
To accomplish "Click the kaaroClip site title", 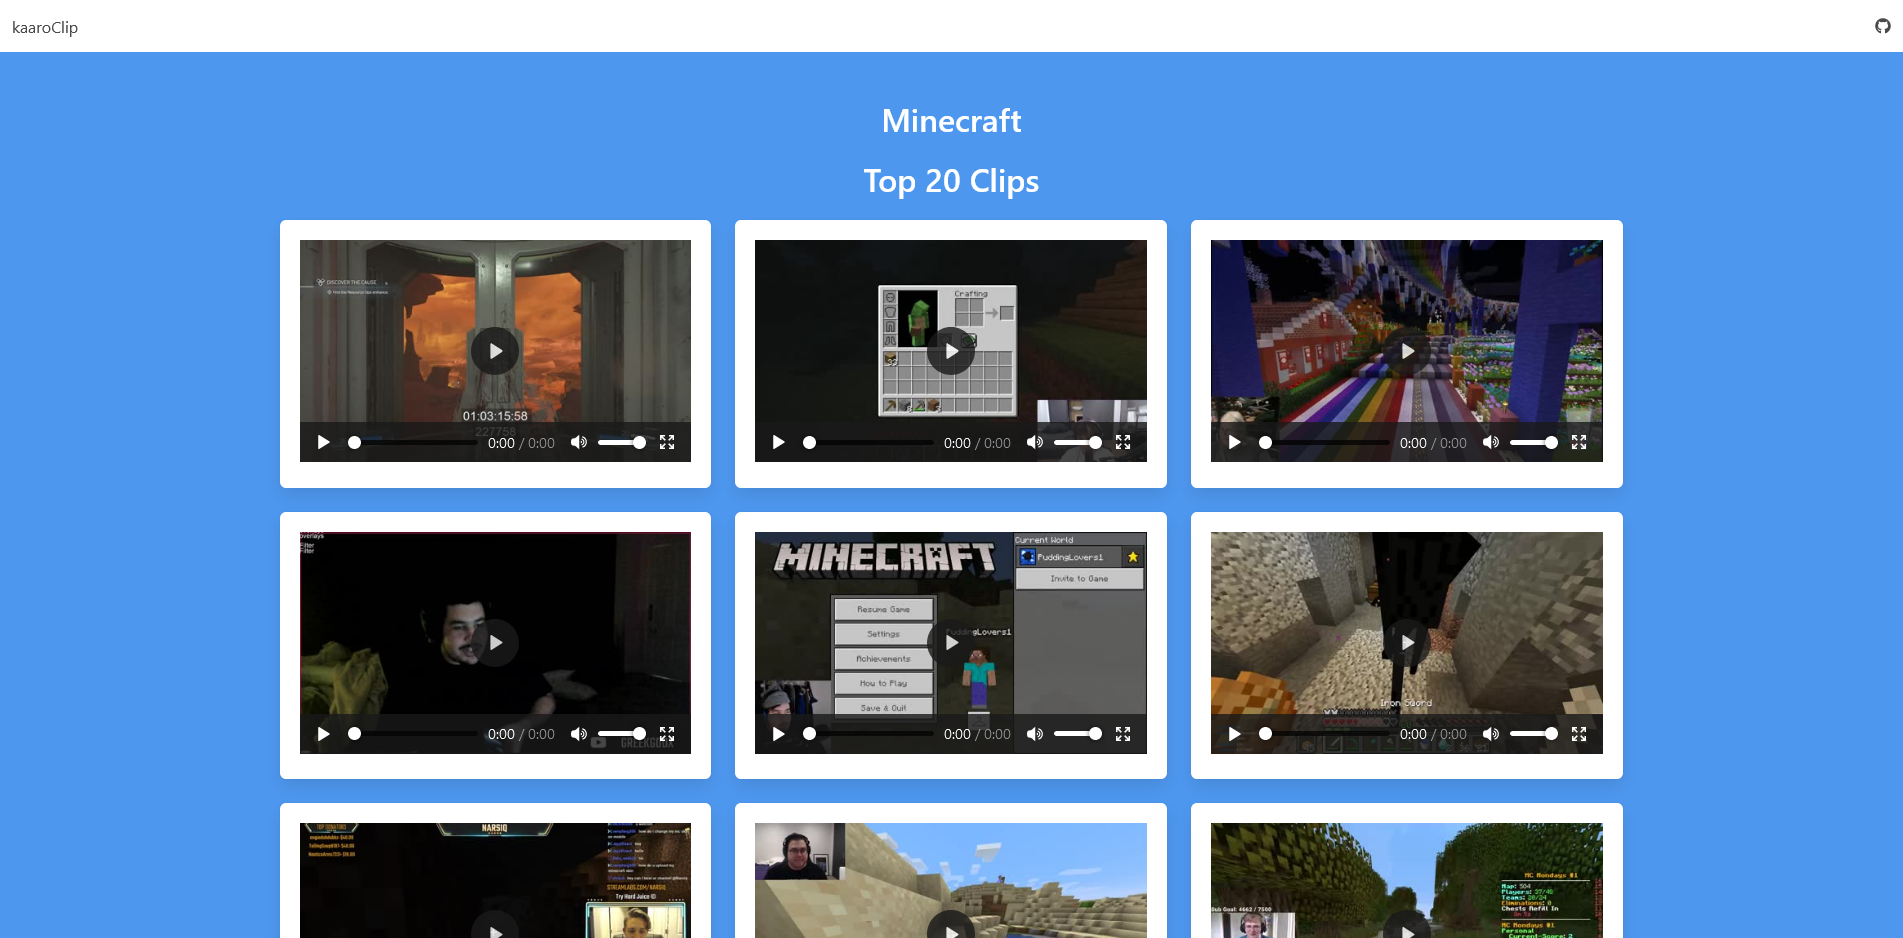I will click(45, 27).
